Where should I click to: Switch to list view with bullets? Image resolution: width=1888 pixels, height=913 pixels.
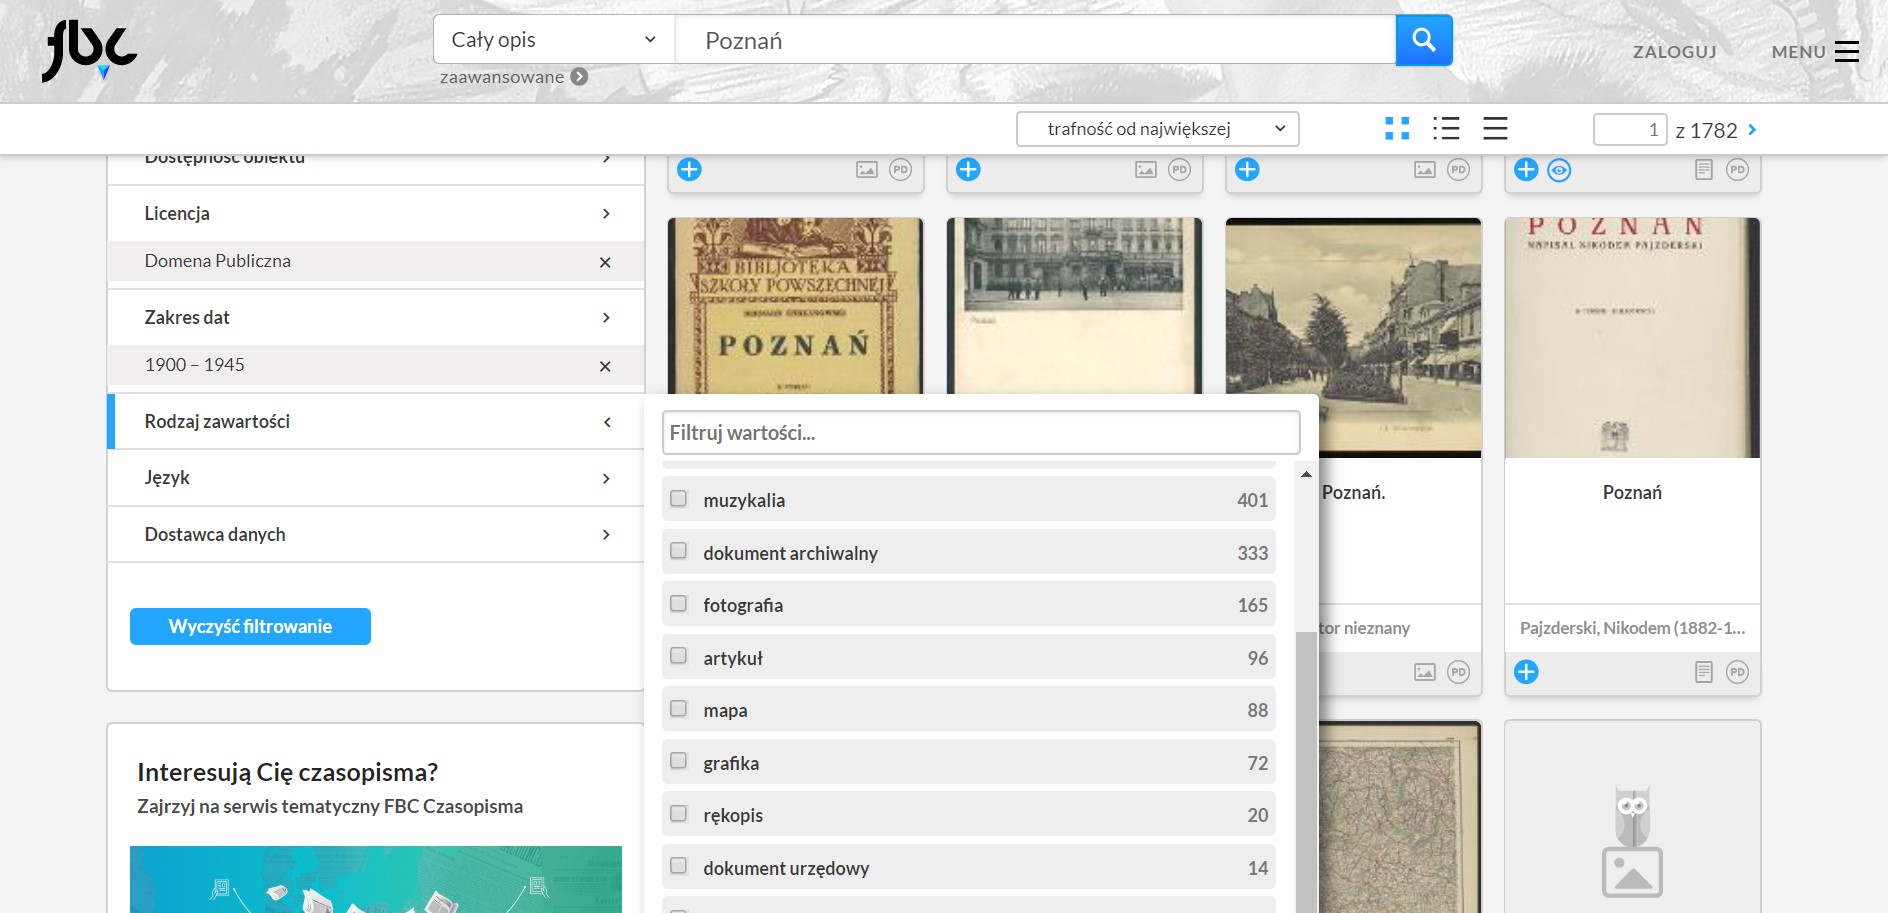[1446, 128]
